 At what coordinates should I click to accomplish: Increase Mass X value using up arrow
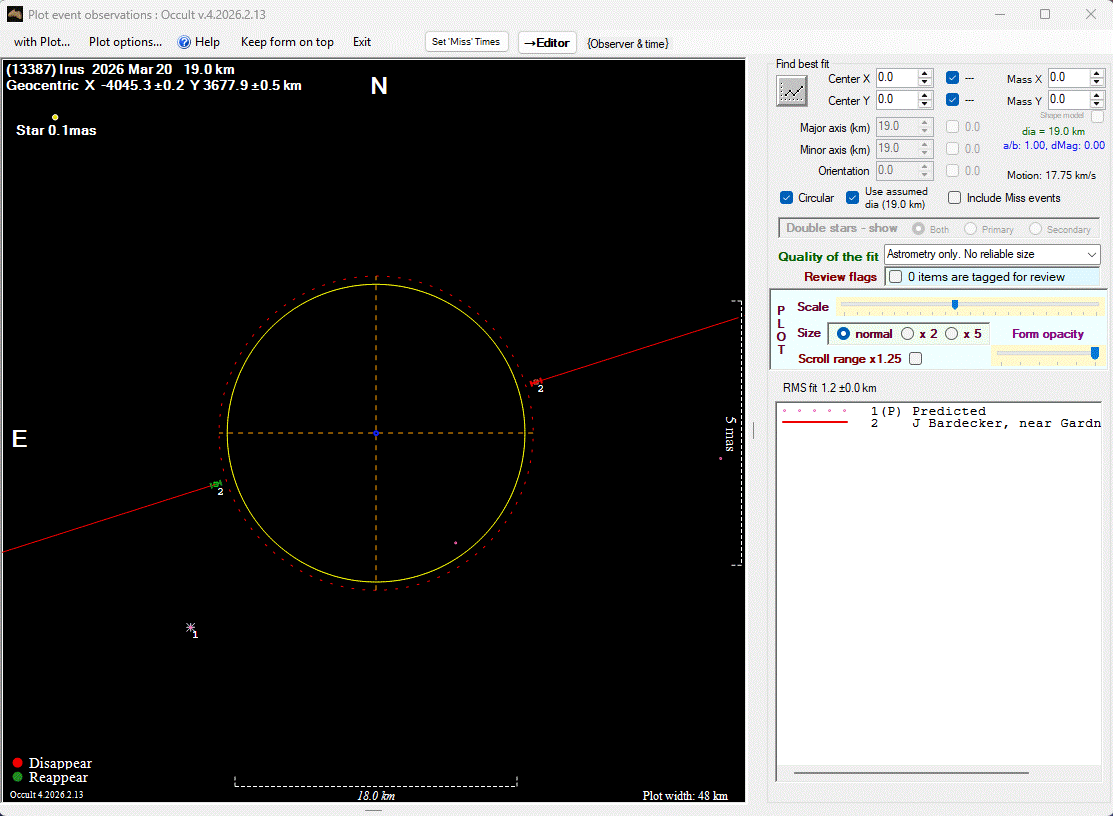(1097, 73)
